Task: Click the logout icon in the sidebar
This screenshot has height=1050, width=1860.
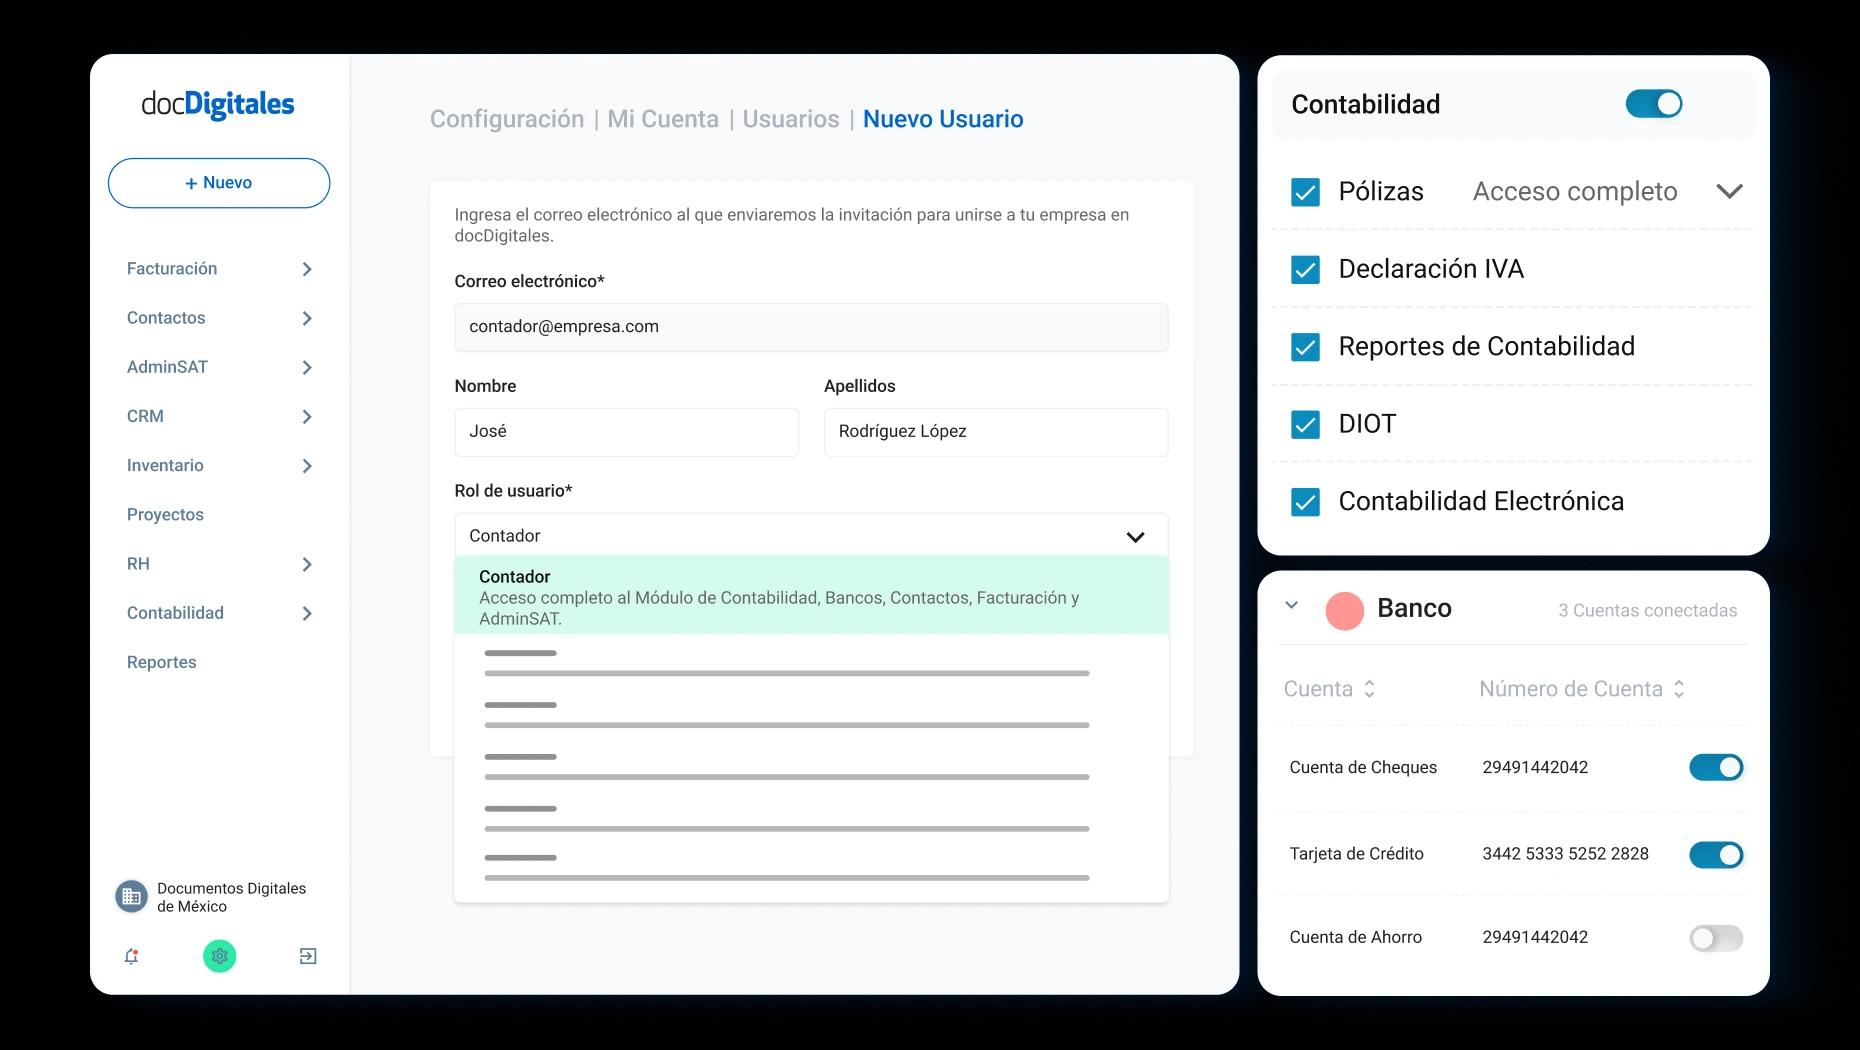Action: pos(308,956)
